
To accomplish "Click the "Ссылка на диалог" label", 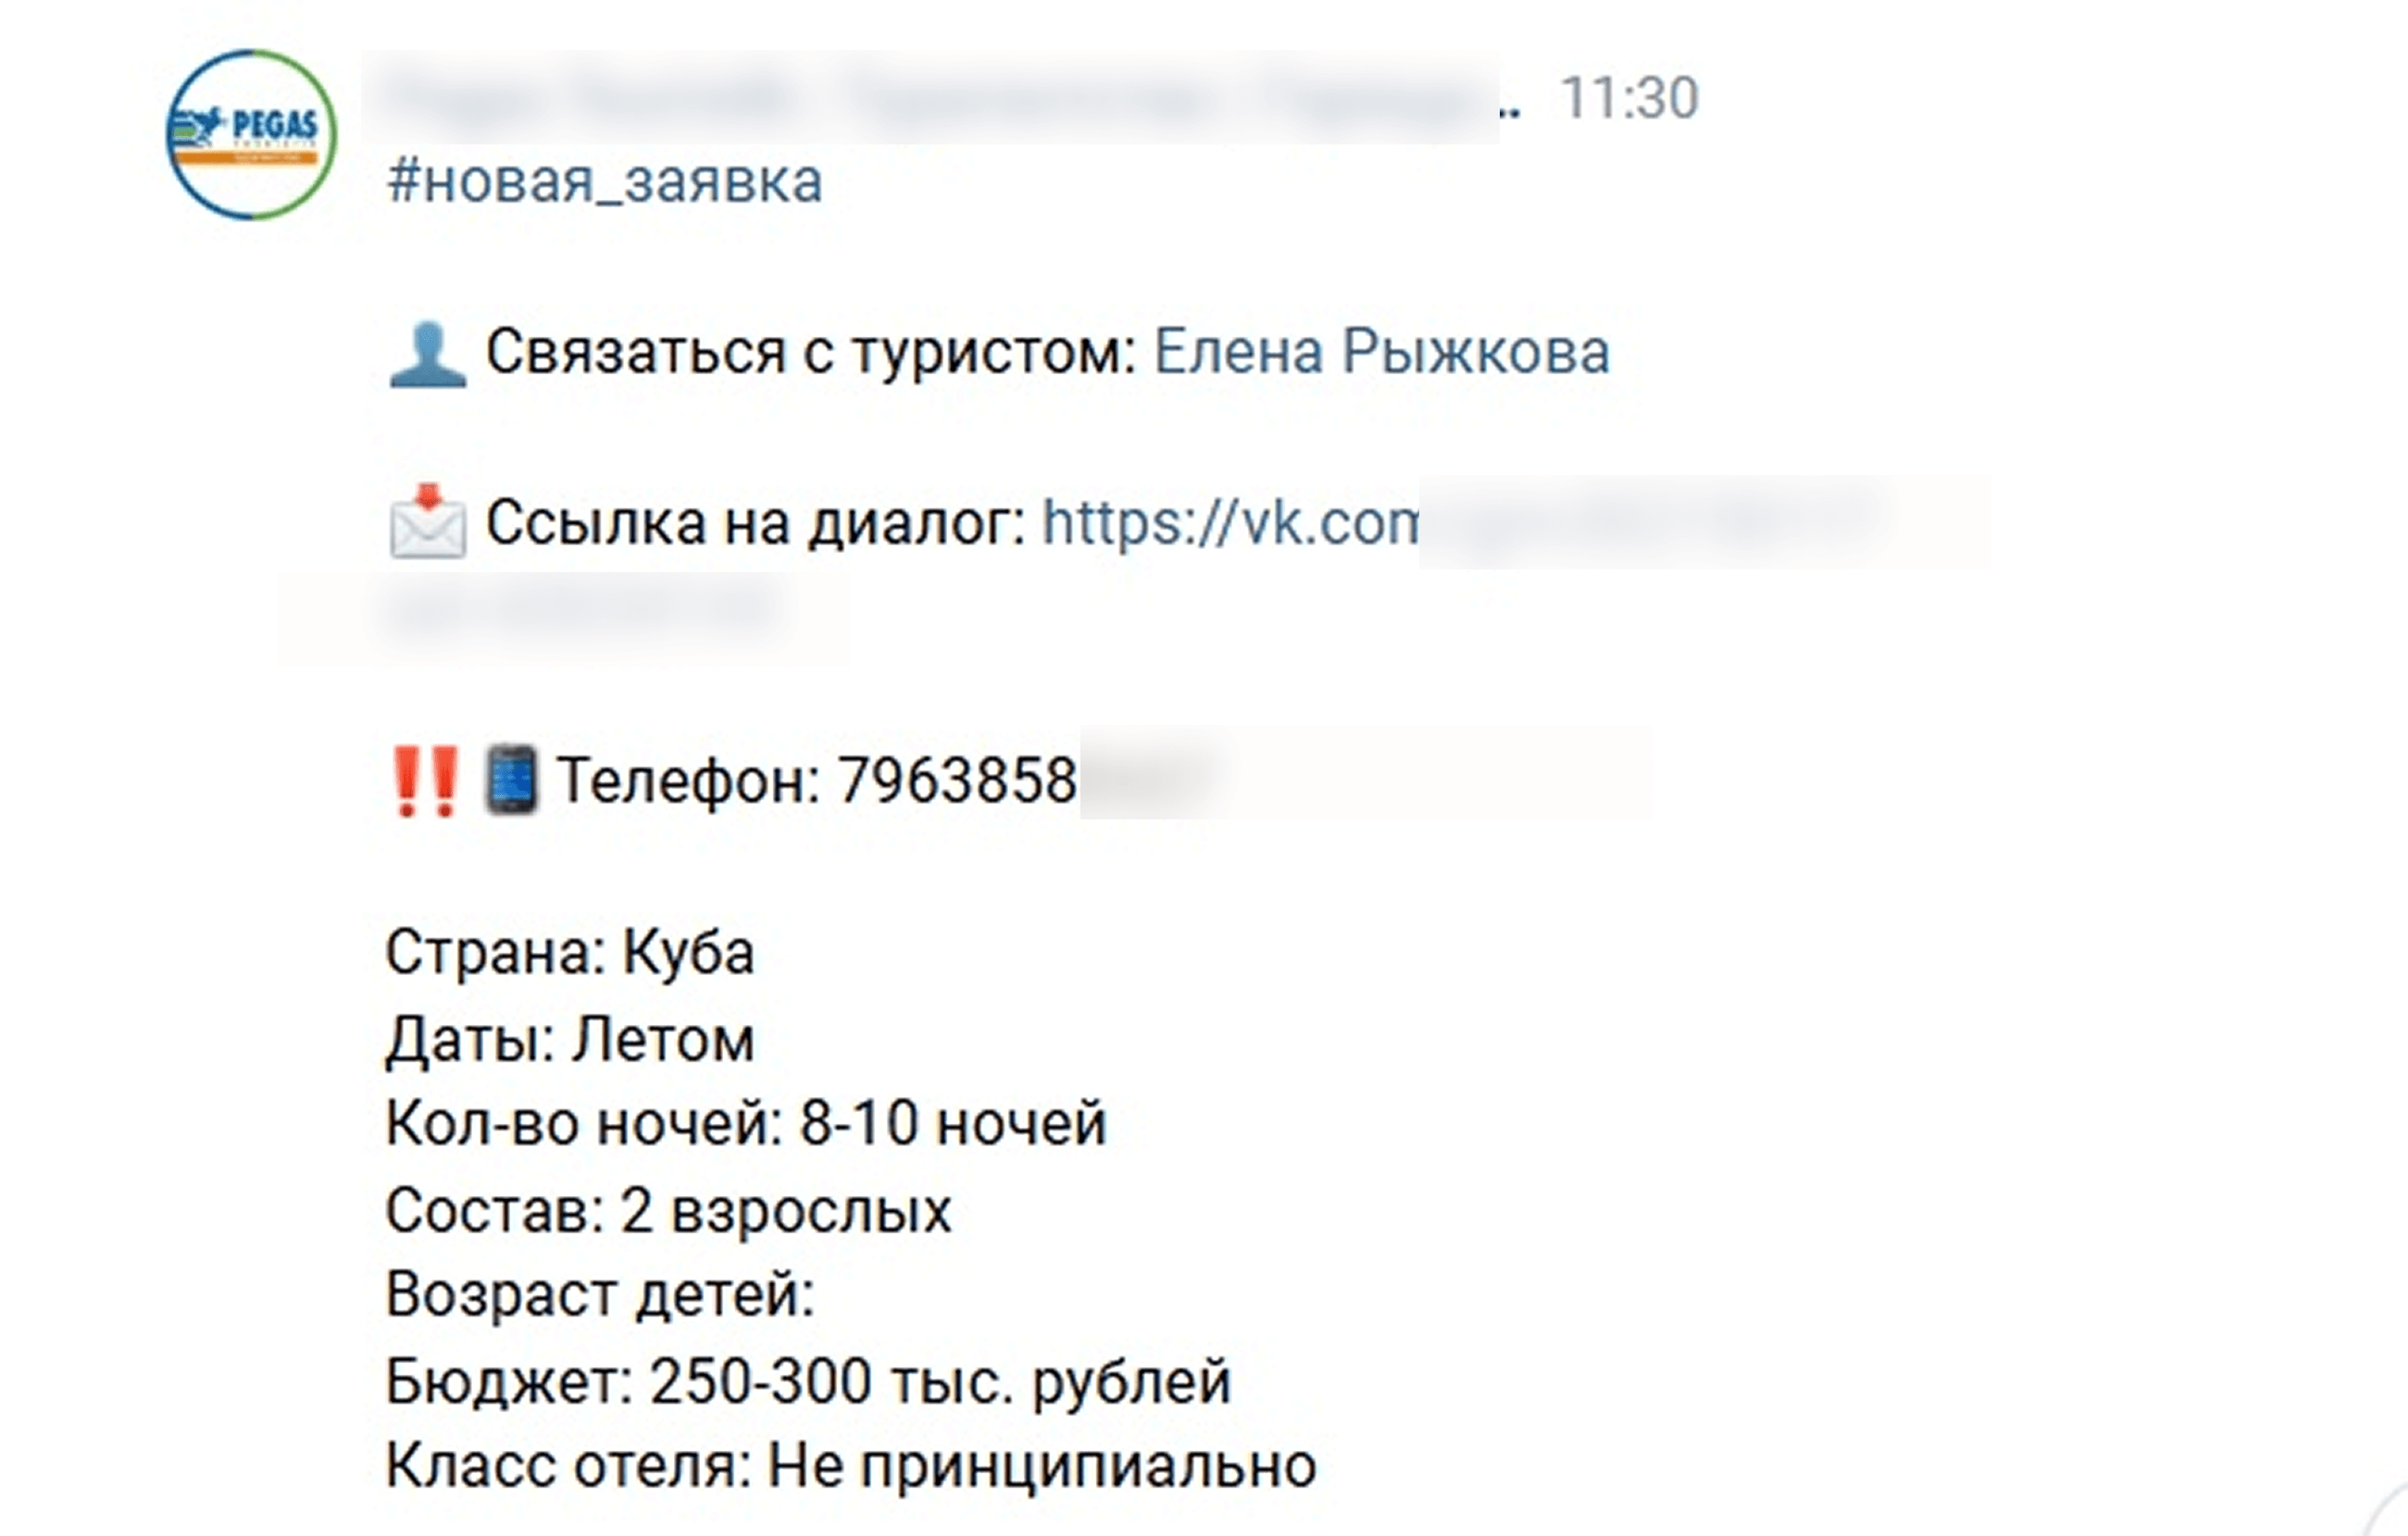I will (756, 522).
